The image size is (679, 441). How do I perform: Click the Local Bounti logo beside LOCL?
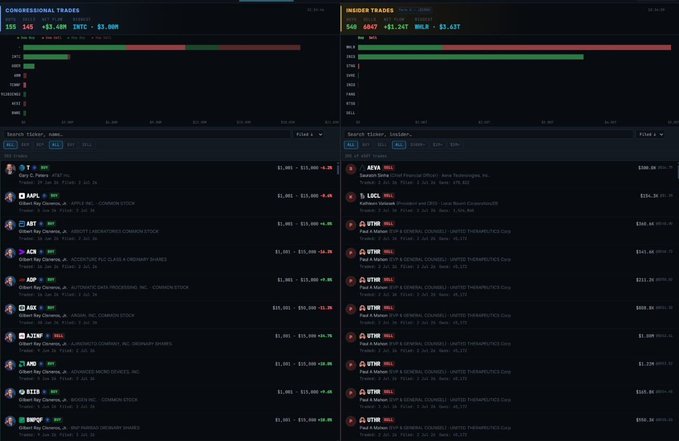pos(362,196)
